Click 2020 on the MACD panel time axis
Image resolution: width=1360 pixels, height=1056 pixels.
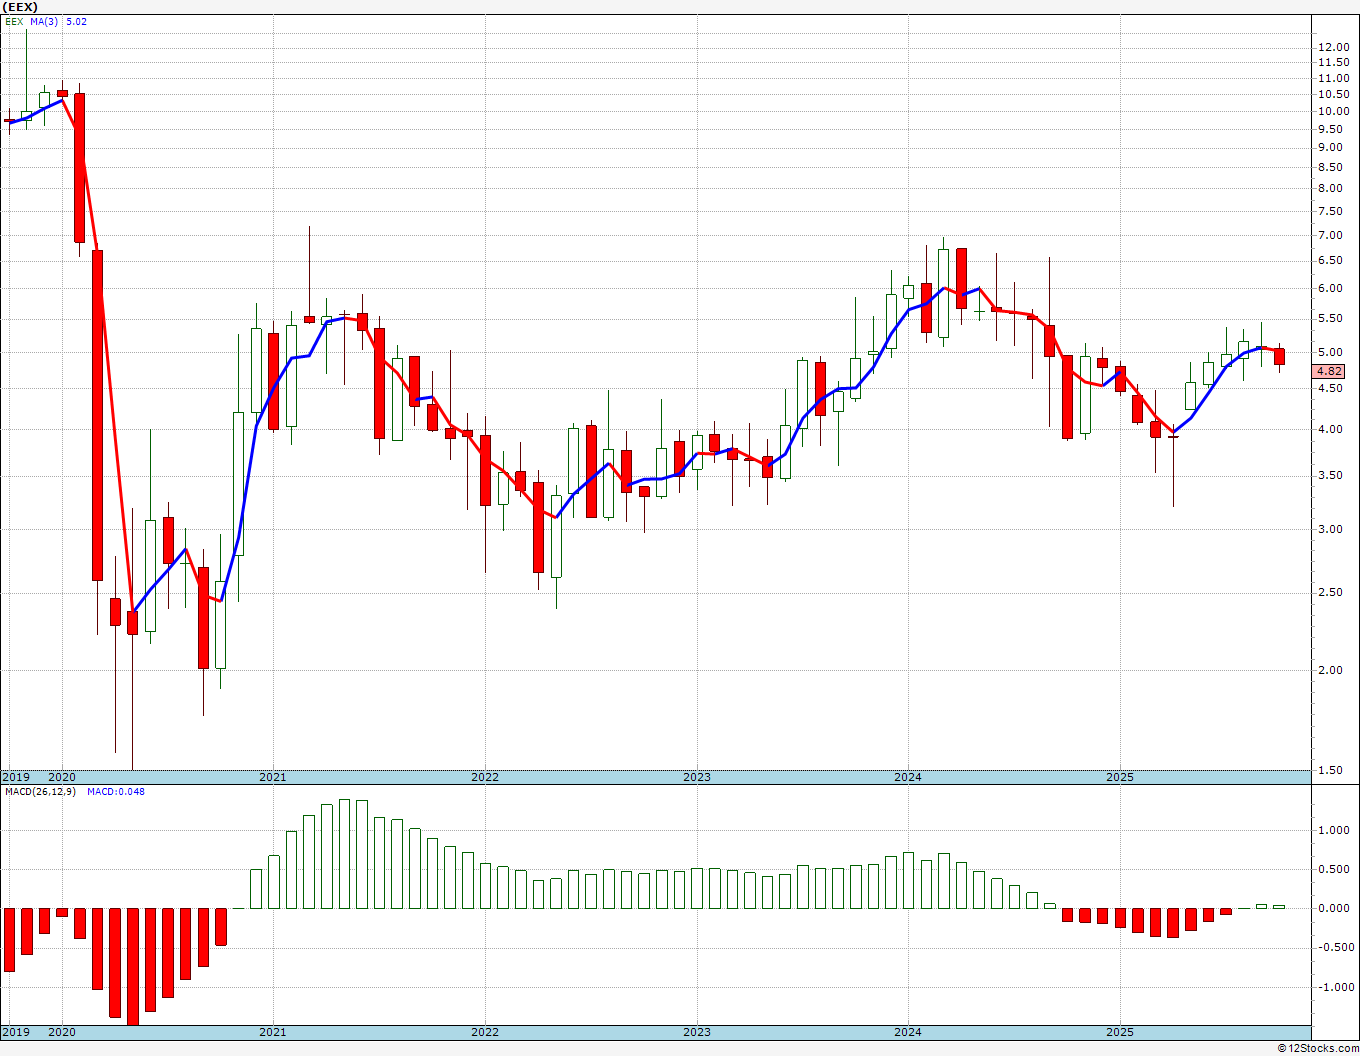tap(62, 1032)
